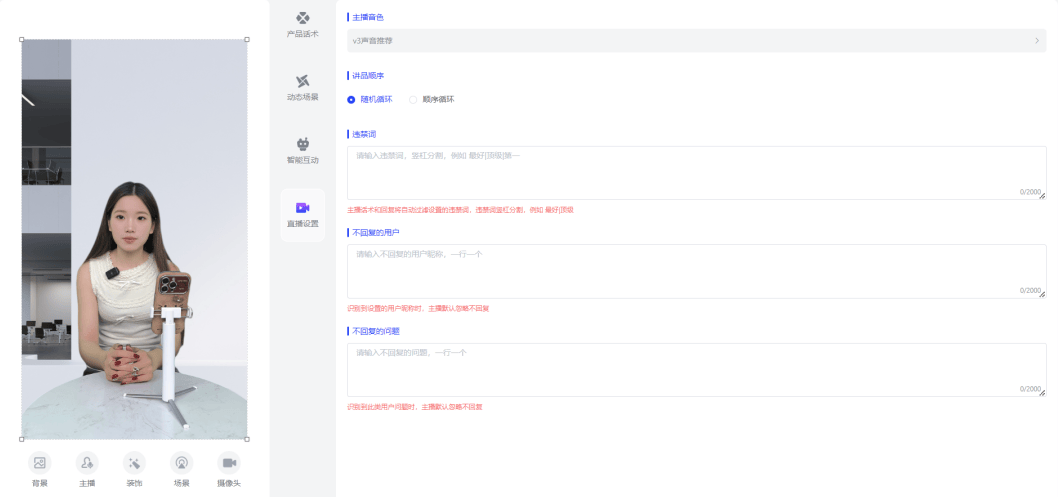Click the 主播音色 section heading
1058x497 pixels.
click(368, 17)
